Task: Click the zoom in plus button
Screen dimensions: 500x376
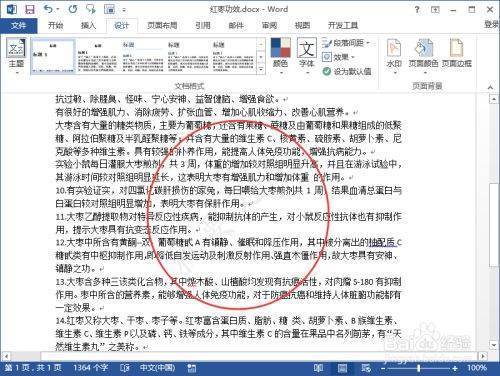Action: click(455, 368)
